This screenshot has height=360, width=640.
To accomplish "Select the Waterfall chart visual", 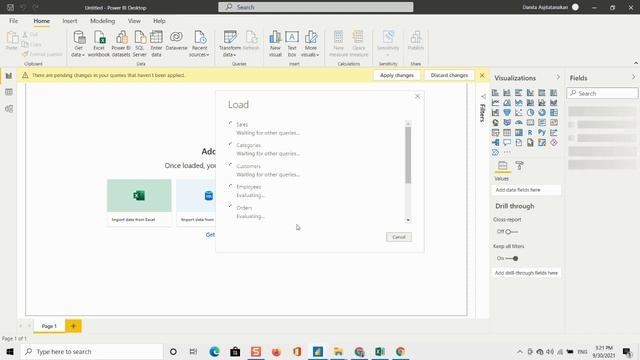I will [x=495, y=112].
